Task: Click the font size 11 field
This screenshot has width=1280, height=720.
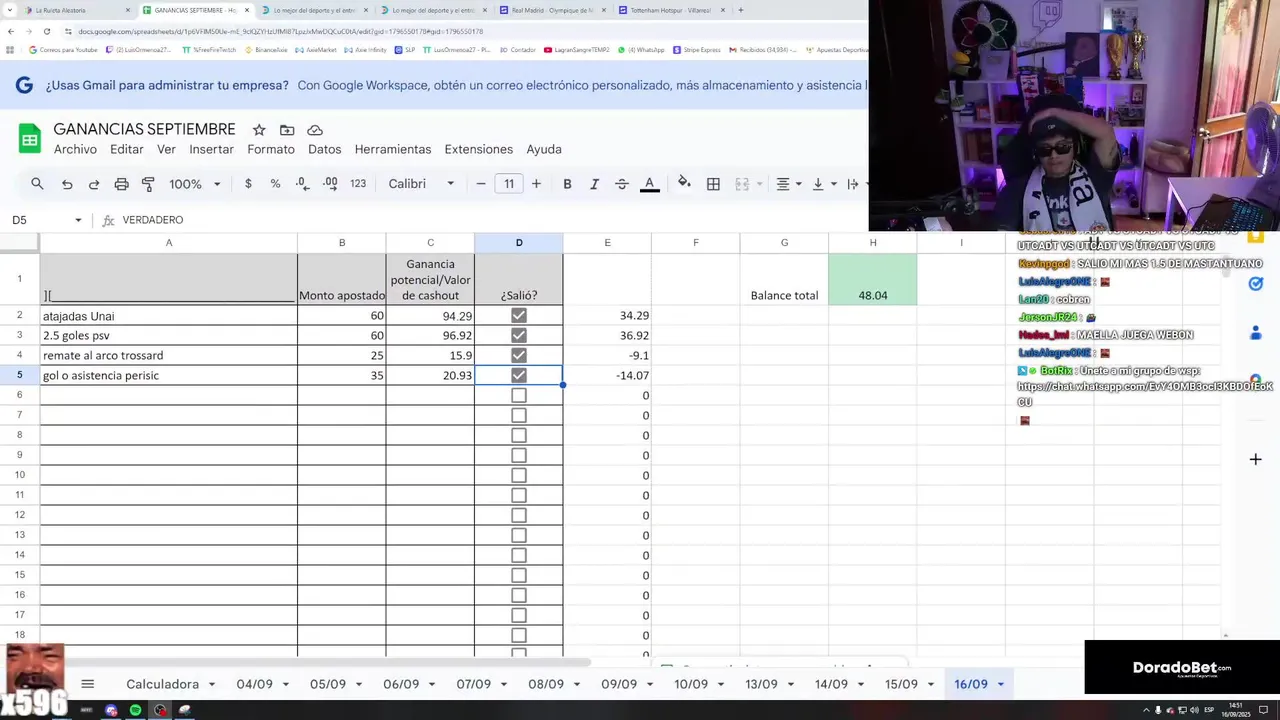Action: tap(509, 184)
